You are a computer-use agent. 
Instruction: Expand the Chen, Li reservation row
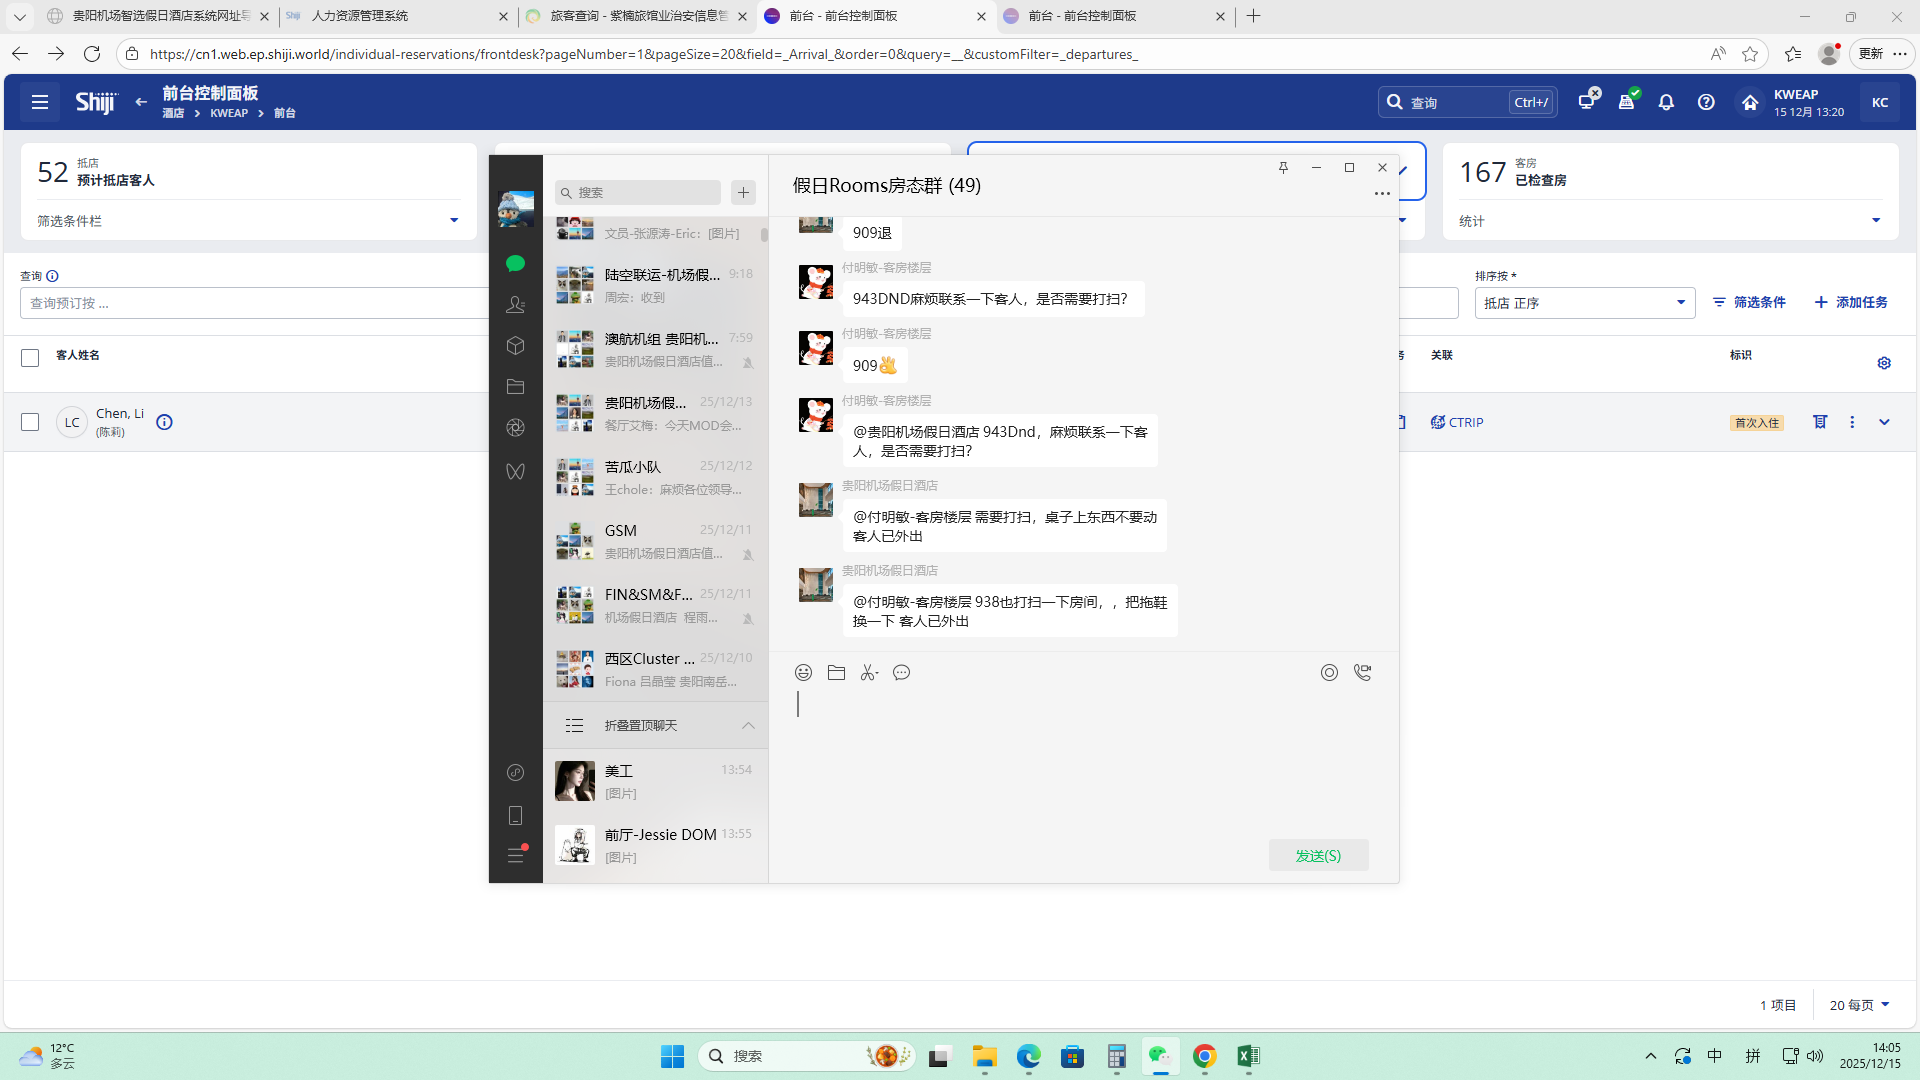tap(1884, 422)
